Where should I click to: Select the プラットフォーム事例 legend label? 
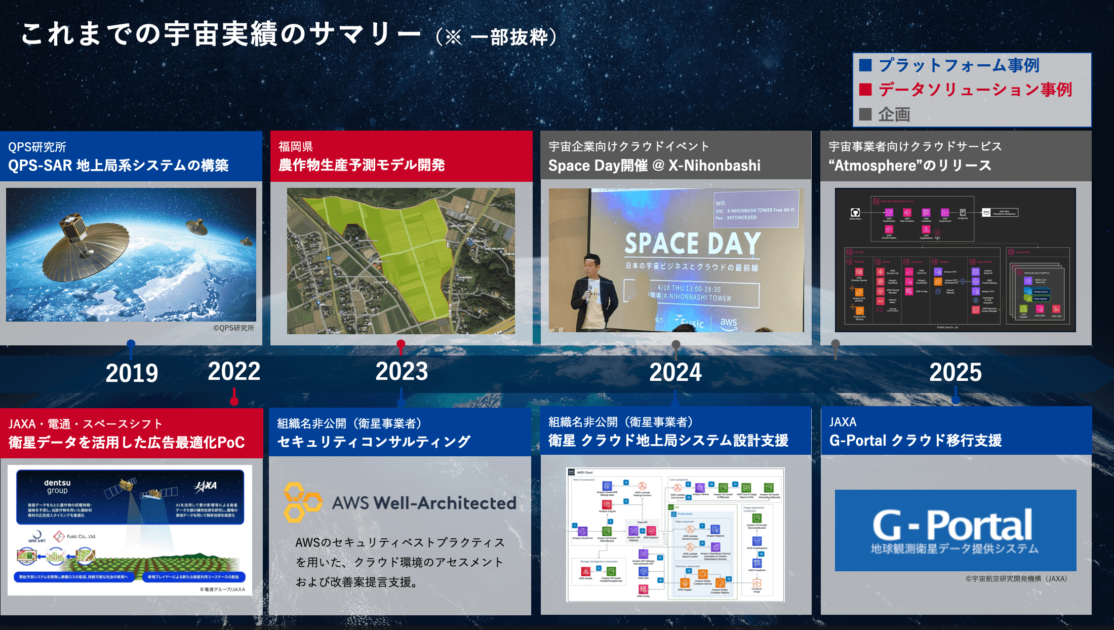click(959, 65)
